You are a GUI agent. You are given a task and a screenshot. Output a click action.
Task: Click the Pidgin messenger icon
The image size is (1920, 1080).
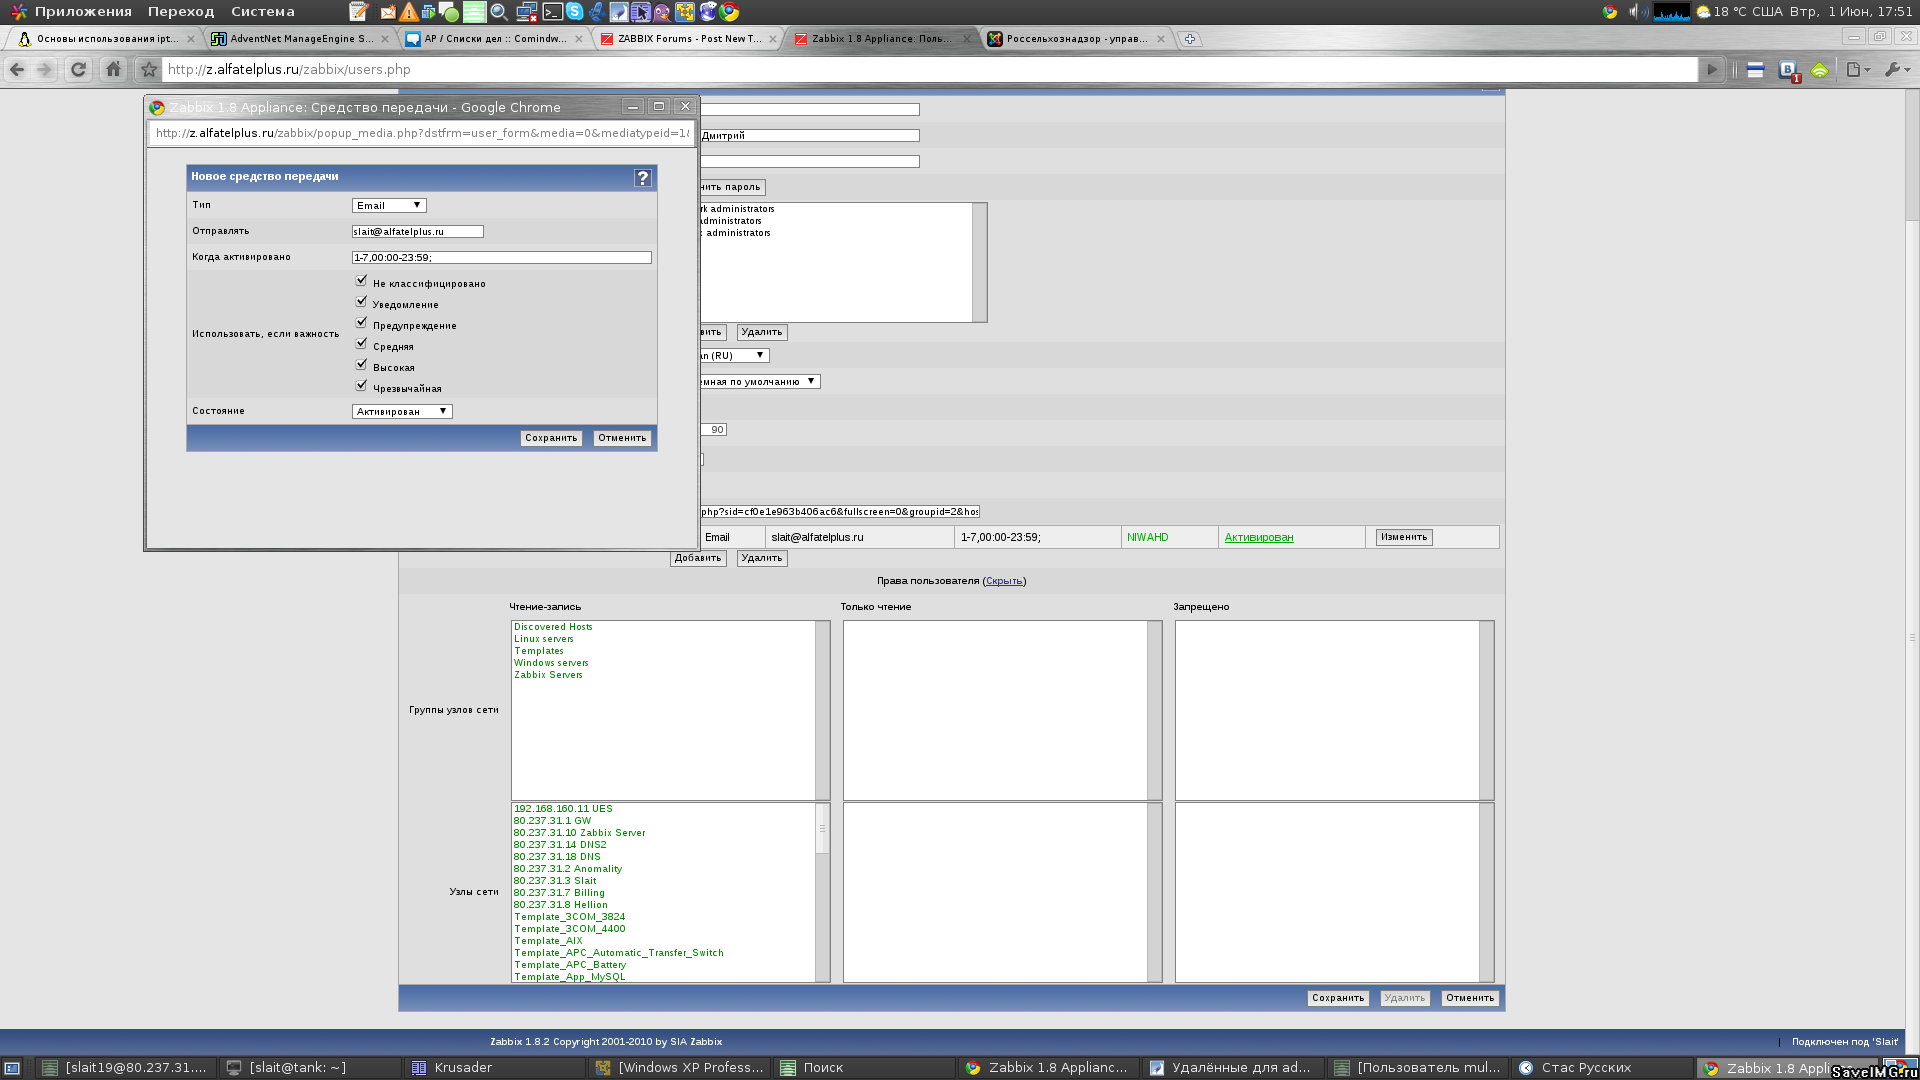(x=662, y=12)
